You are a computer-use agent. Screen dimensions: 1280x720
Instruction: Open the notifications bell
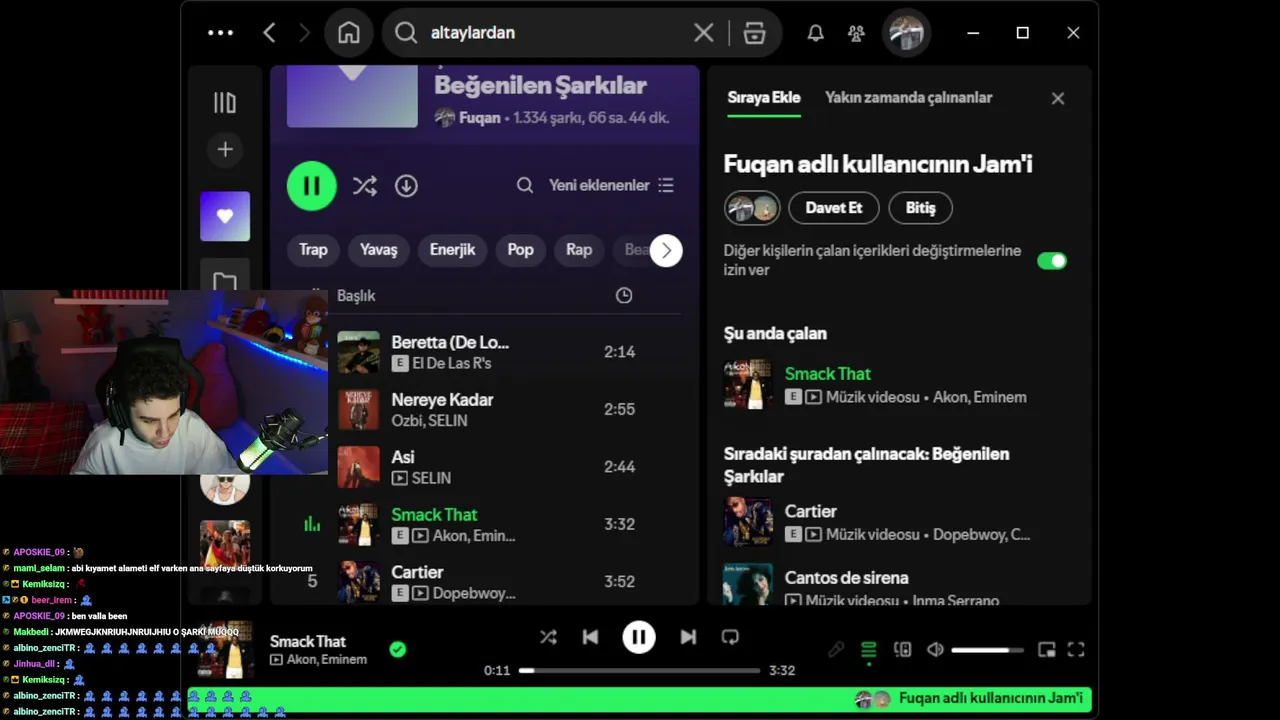(x=816, y=33)
